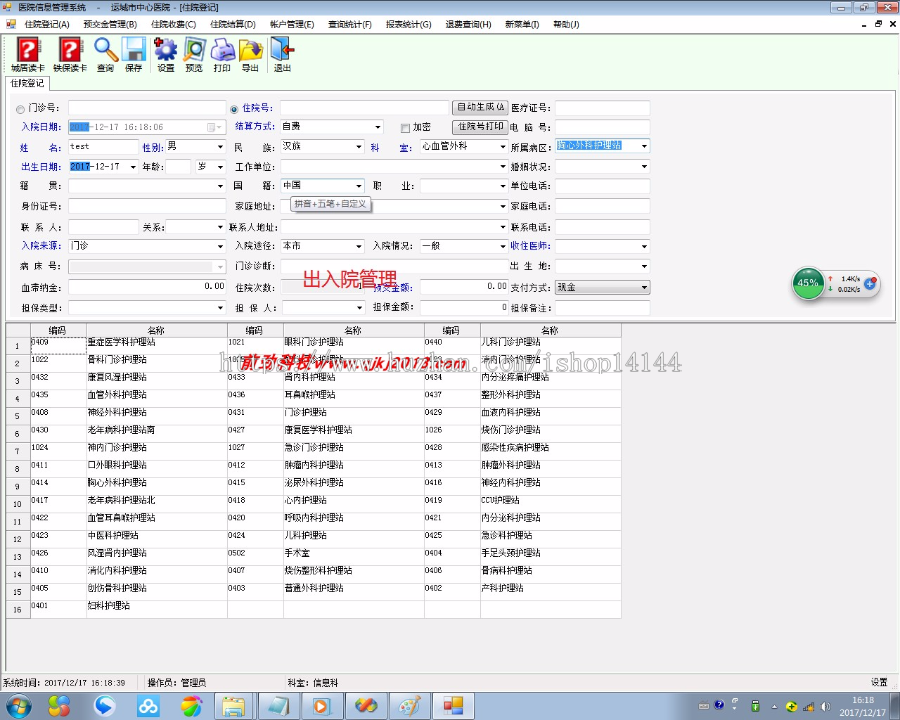
Task: Click the 导出 export folder icon
Action: point(250,50)
